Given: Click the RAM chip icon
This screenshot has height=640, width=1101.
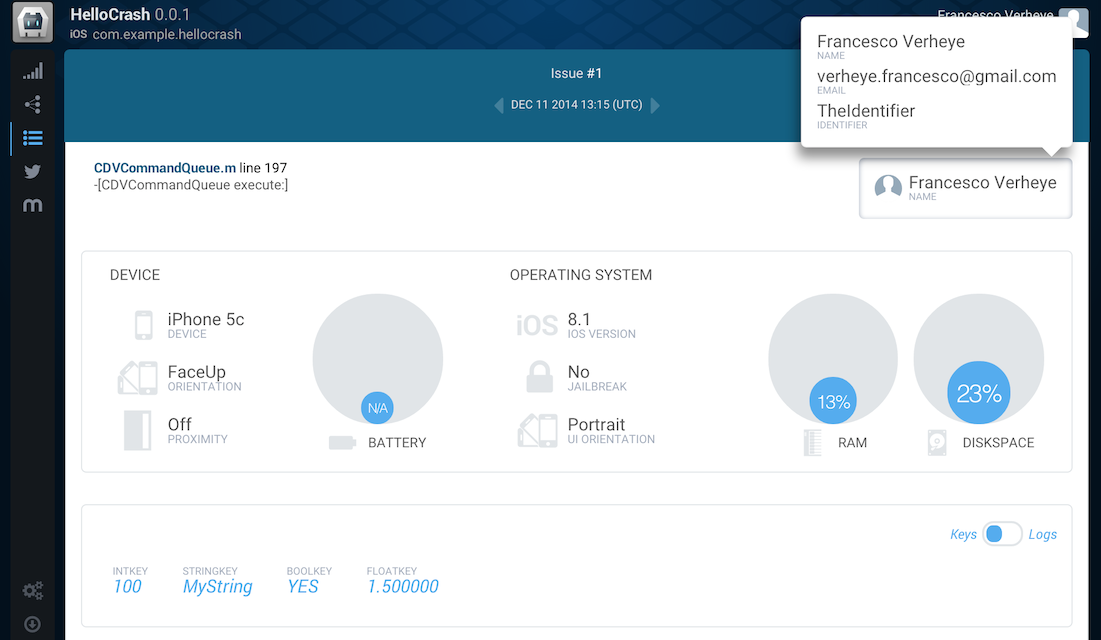Looking at the screenshot, I should pos(812,443).
